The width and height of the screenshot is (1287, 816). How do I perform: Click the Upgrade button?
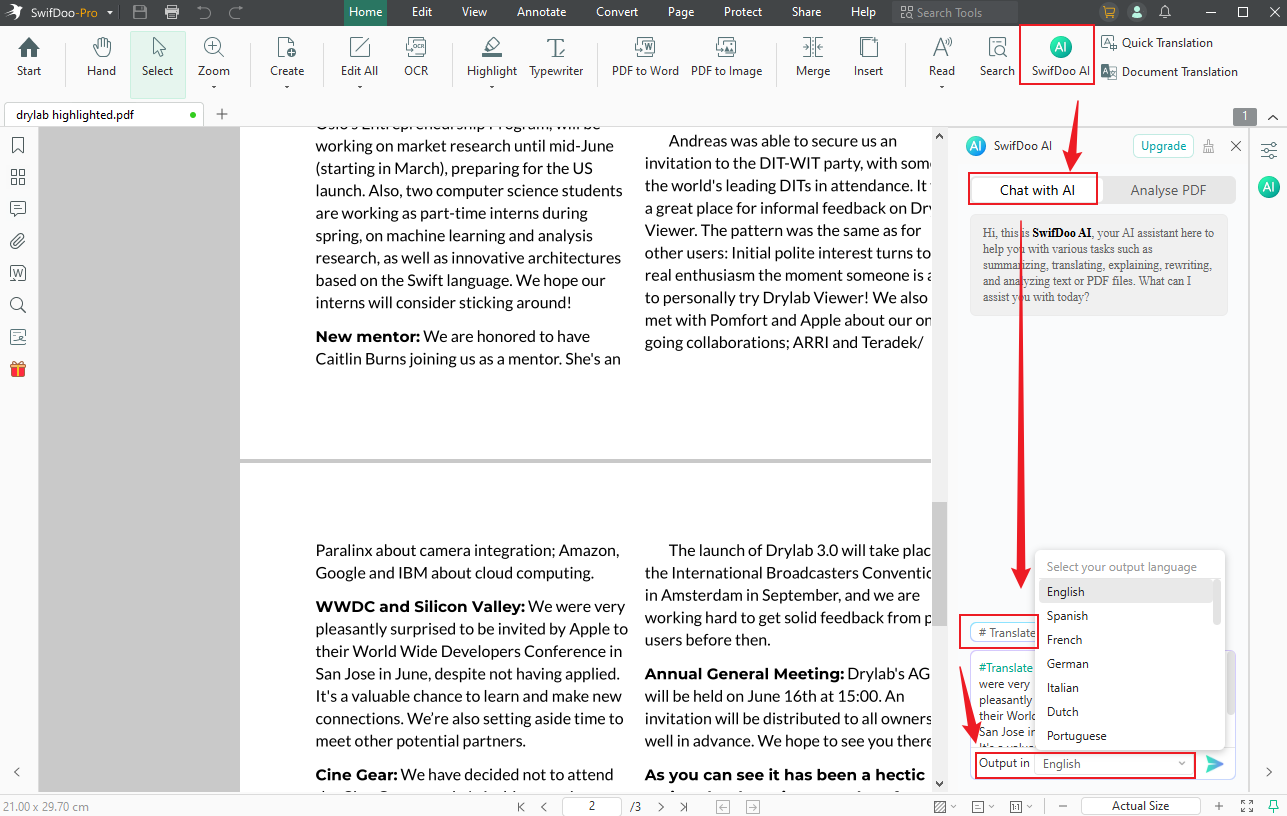click(1162, 145)
